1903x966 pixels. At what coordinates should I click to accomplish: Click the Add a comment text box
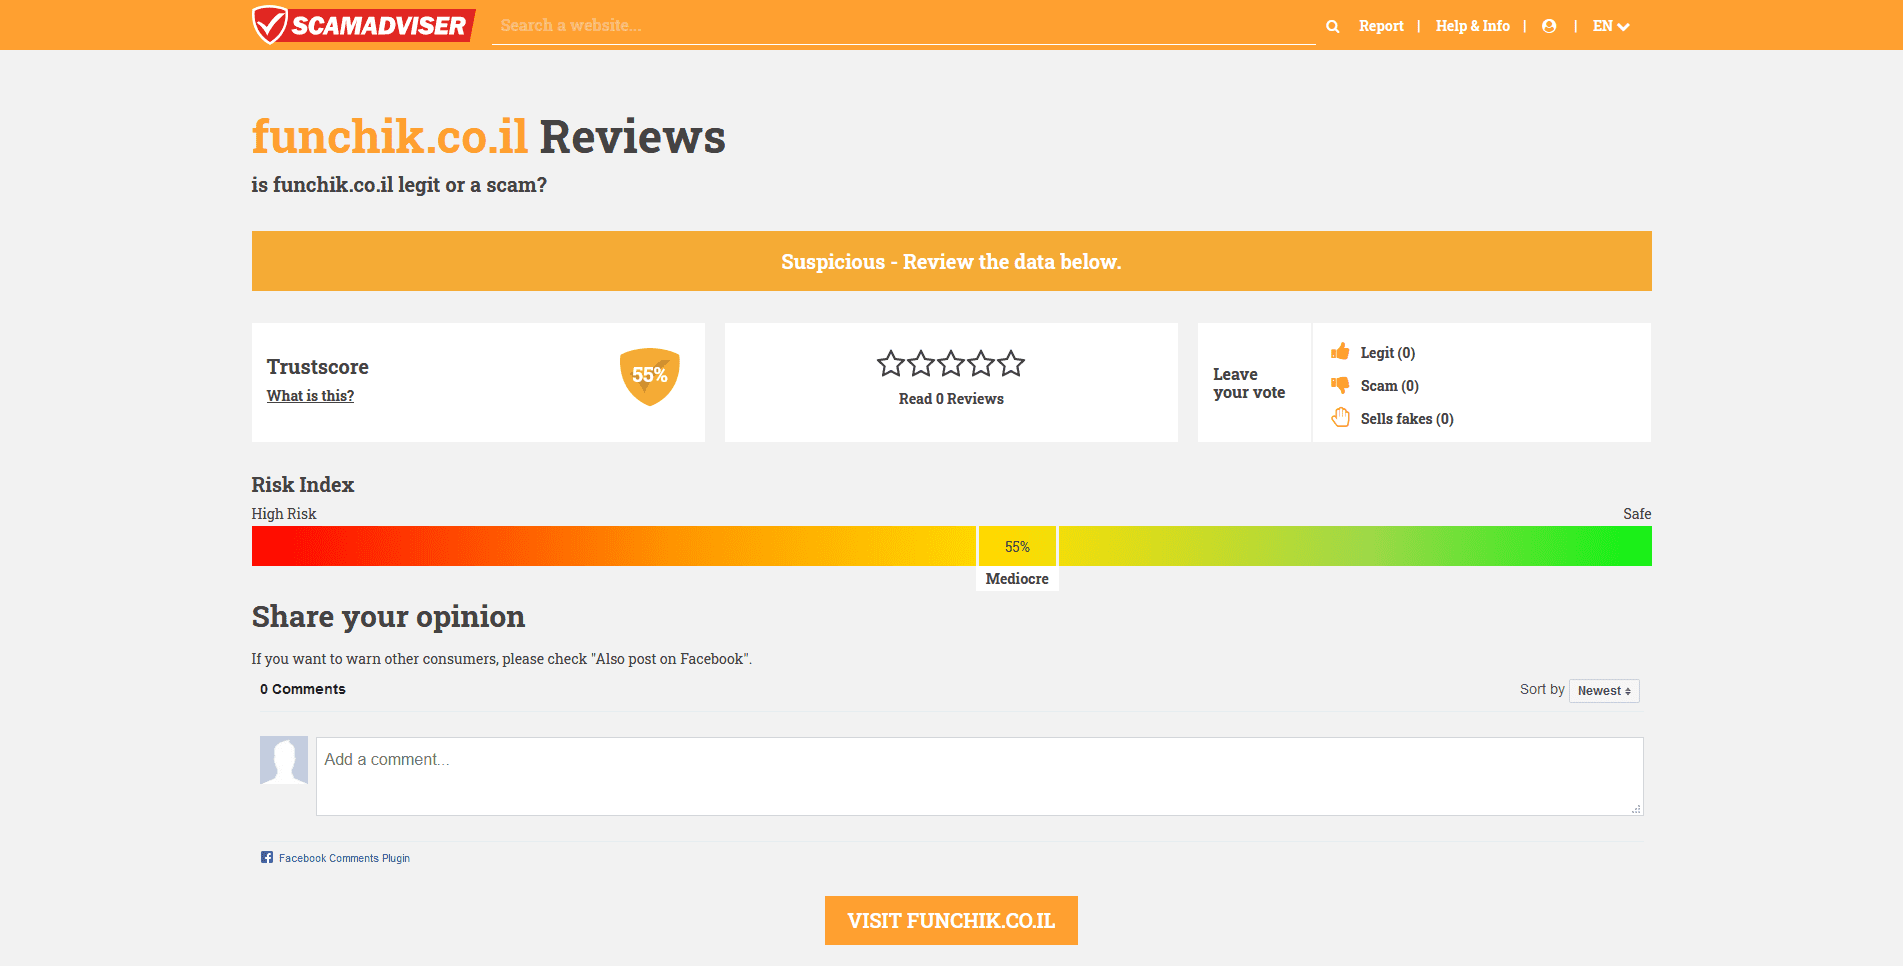pyautogui.click(x=980, y=776)
